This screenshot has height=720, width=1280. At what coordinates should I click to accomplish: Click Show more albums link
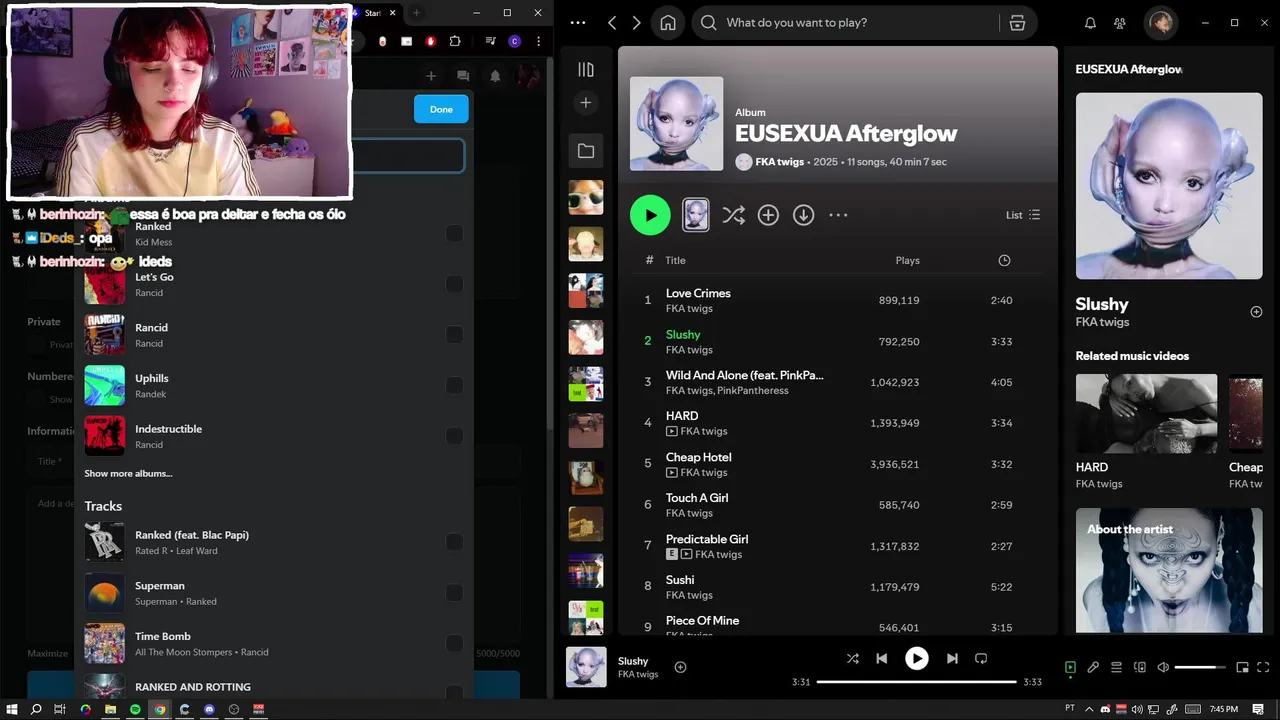coord(128,473)
